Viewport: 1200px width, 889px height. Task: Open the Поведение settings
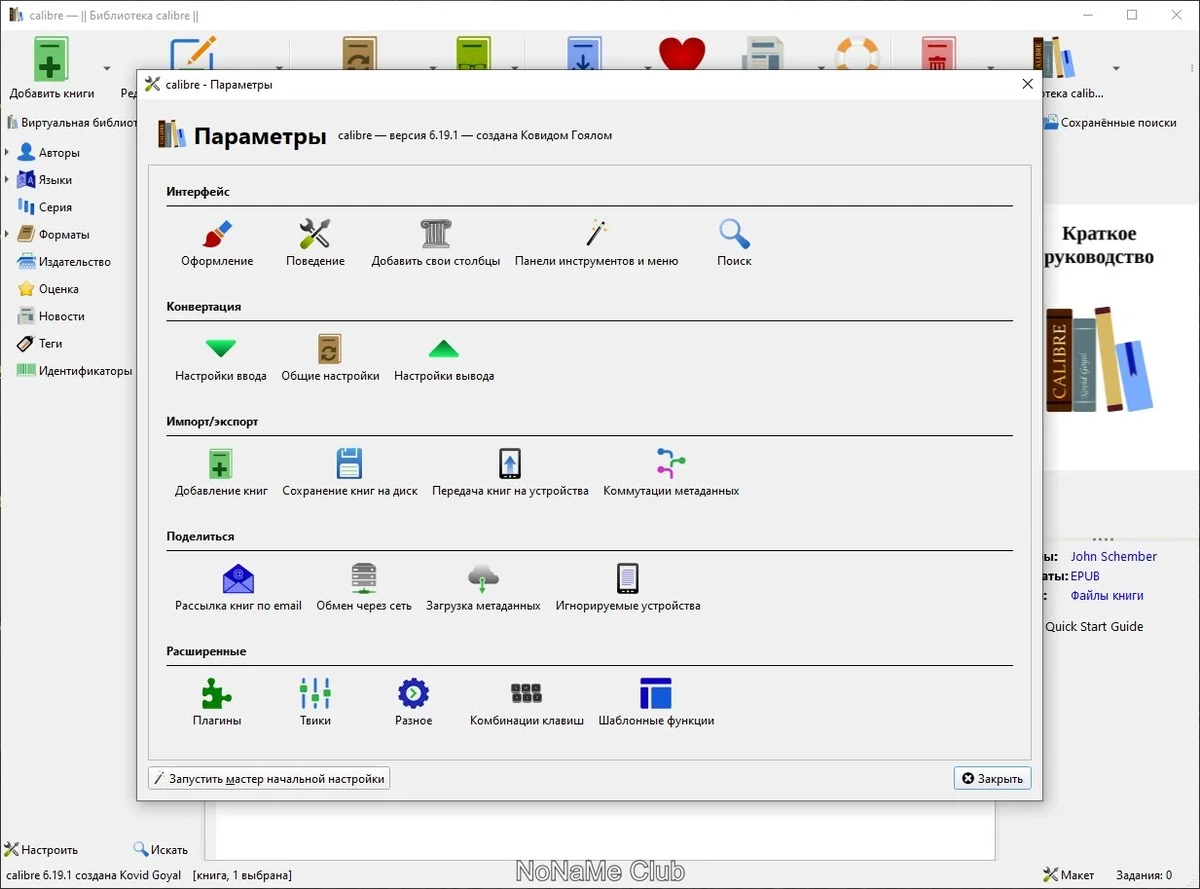tap(315, 243)
